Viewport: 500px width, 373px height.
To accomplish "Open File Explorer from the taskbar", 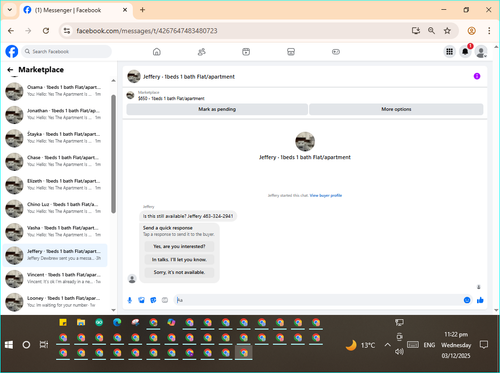I will coord(81,323).
